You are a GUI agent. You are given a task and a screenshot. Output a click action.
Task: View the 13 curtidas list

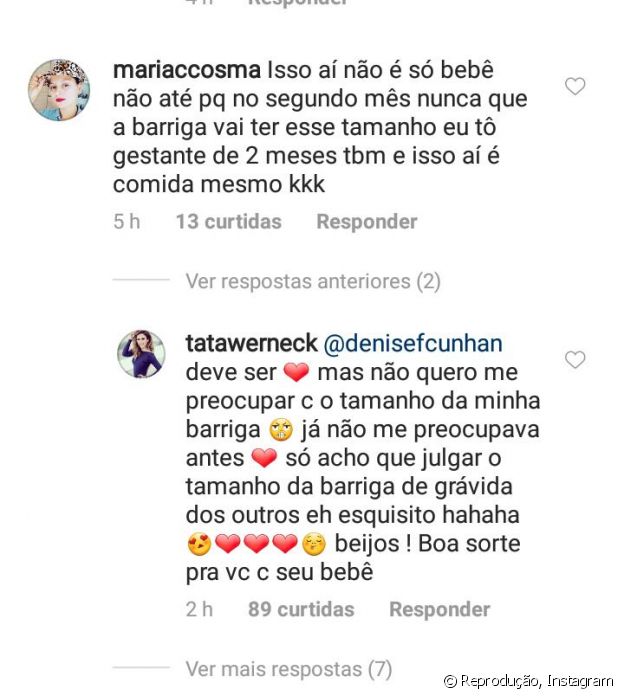pos(228,222)
